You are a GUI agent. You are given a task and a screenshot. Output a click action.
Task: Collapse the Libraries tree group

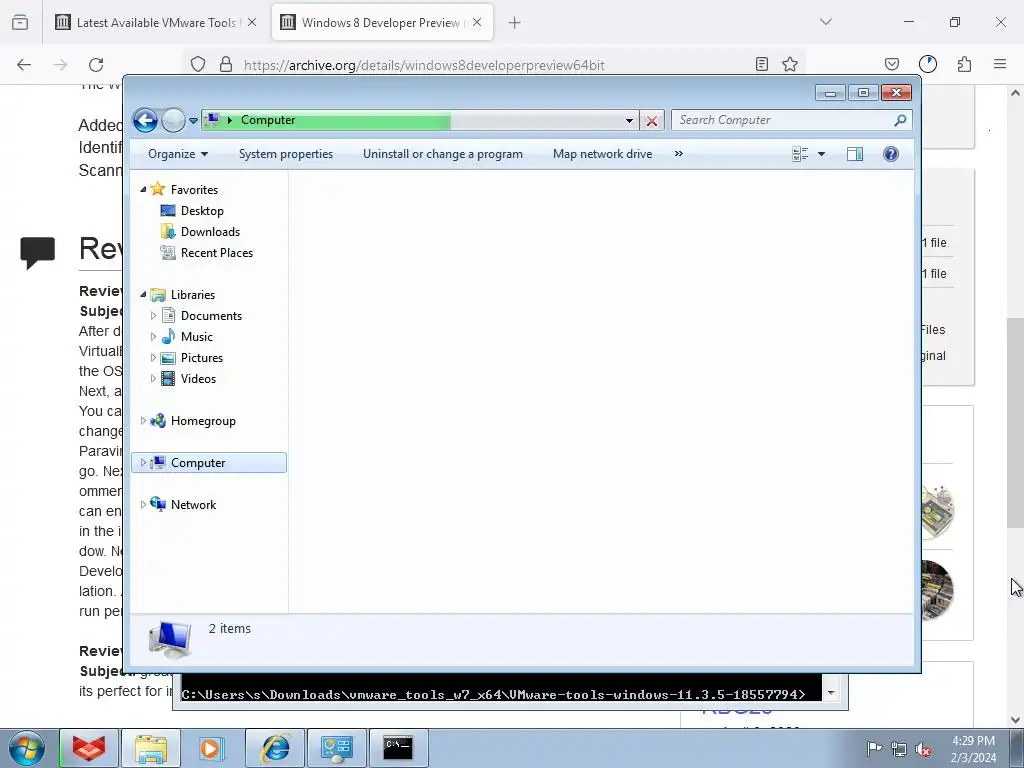(x=143, y=295)
